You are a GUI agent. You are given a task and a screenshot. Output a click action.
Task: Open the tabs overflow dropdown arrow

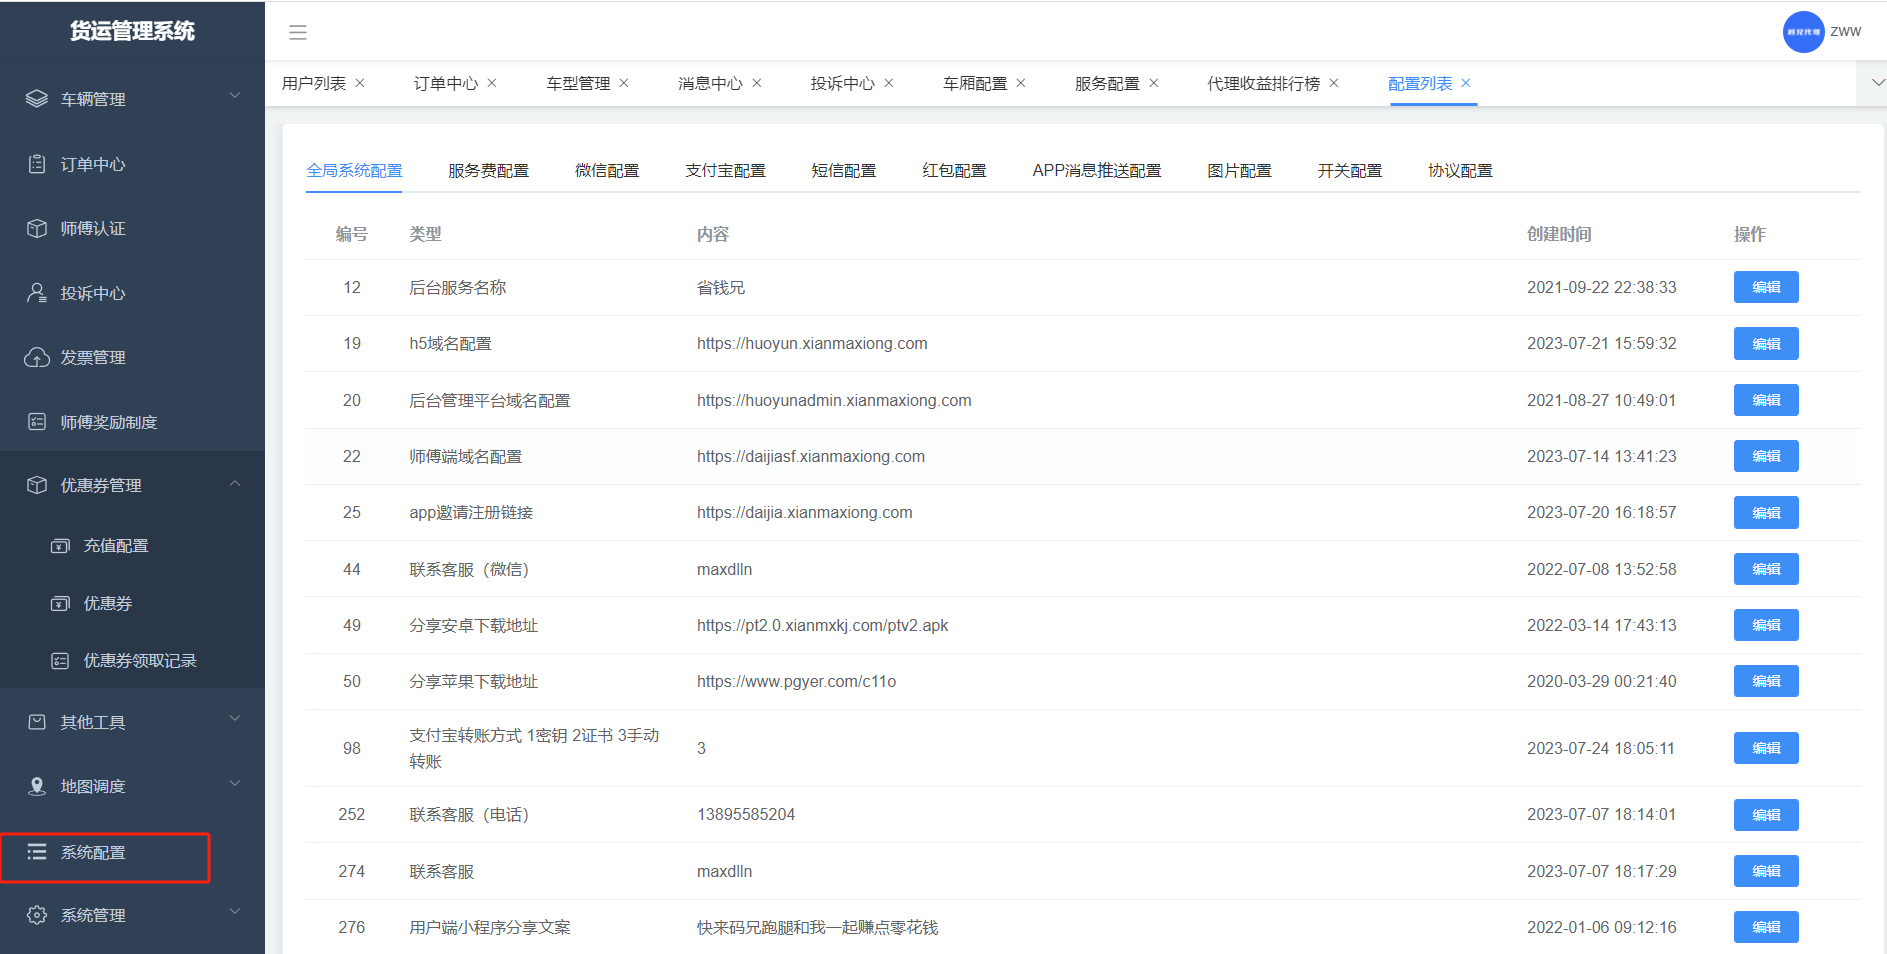click(1876, 83)
